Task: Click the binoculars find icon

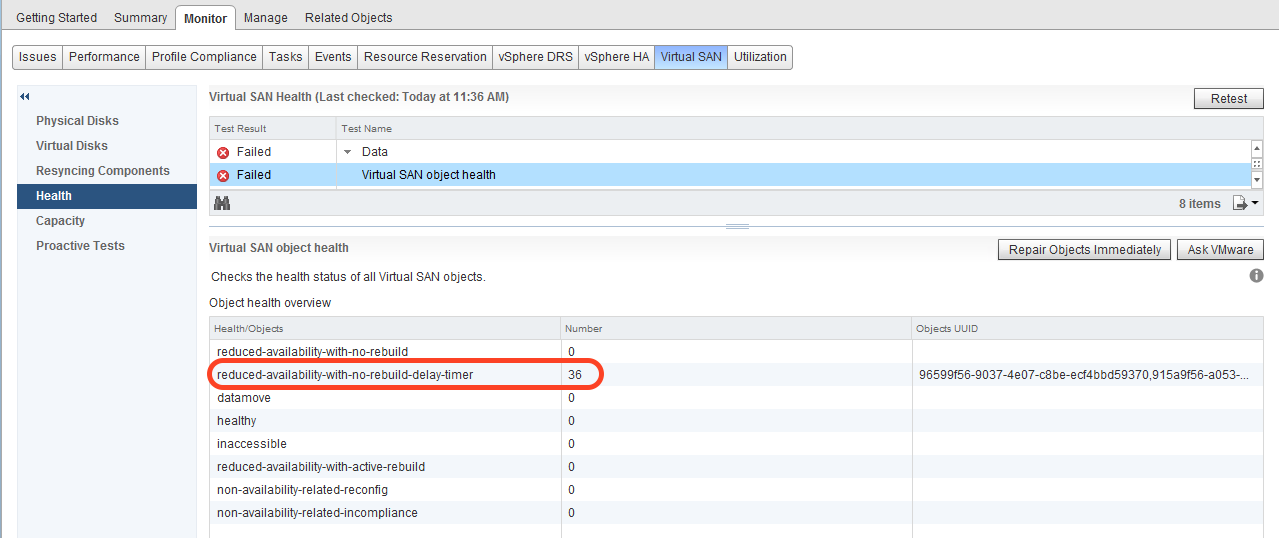Action: coord(222,203)
